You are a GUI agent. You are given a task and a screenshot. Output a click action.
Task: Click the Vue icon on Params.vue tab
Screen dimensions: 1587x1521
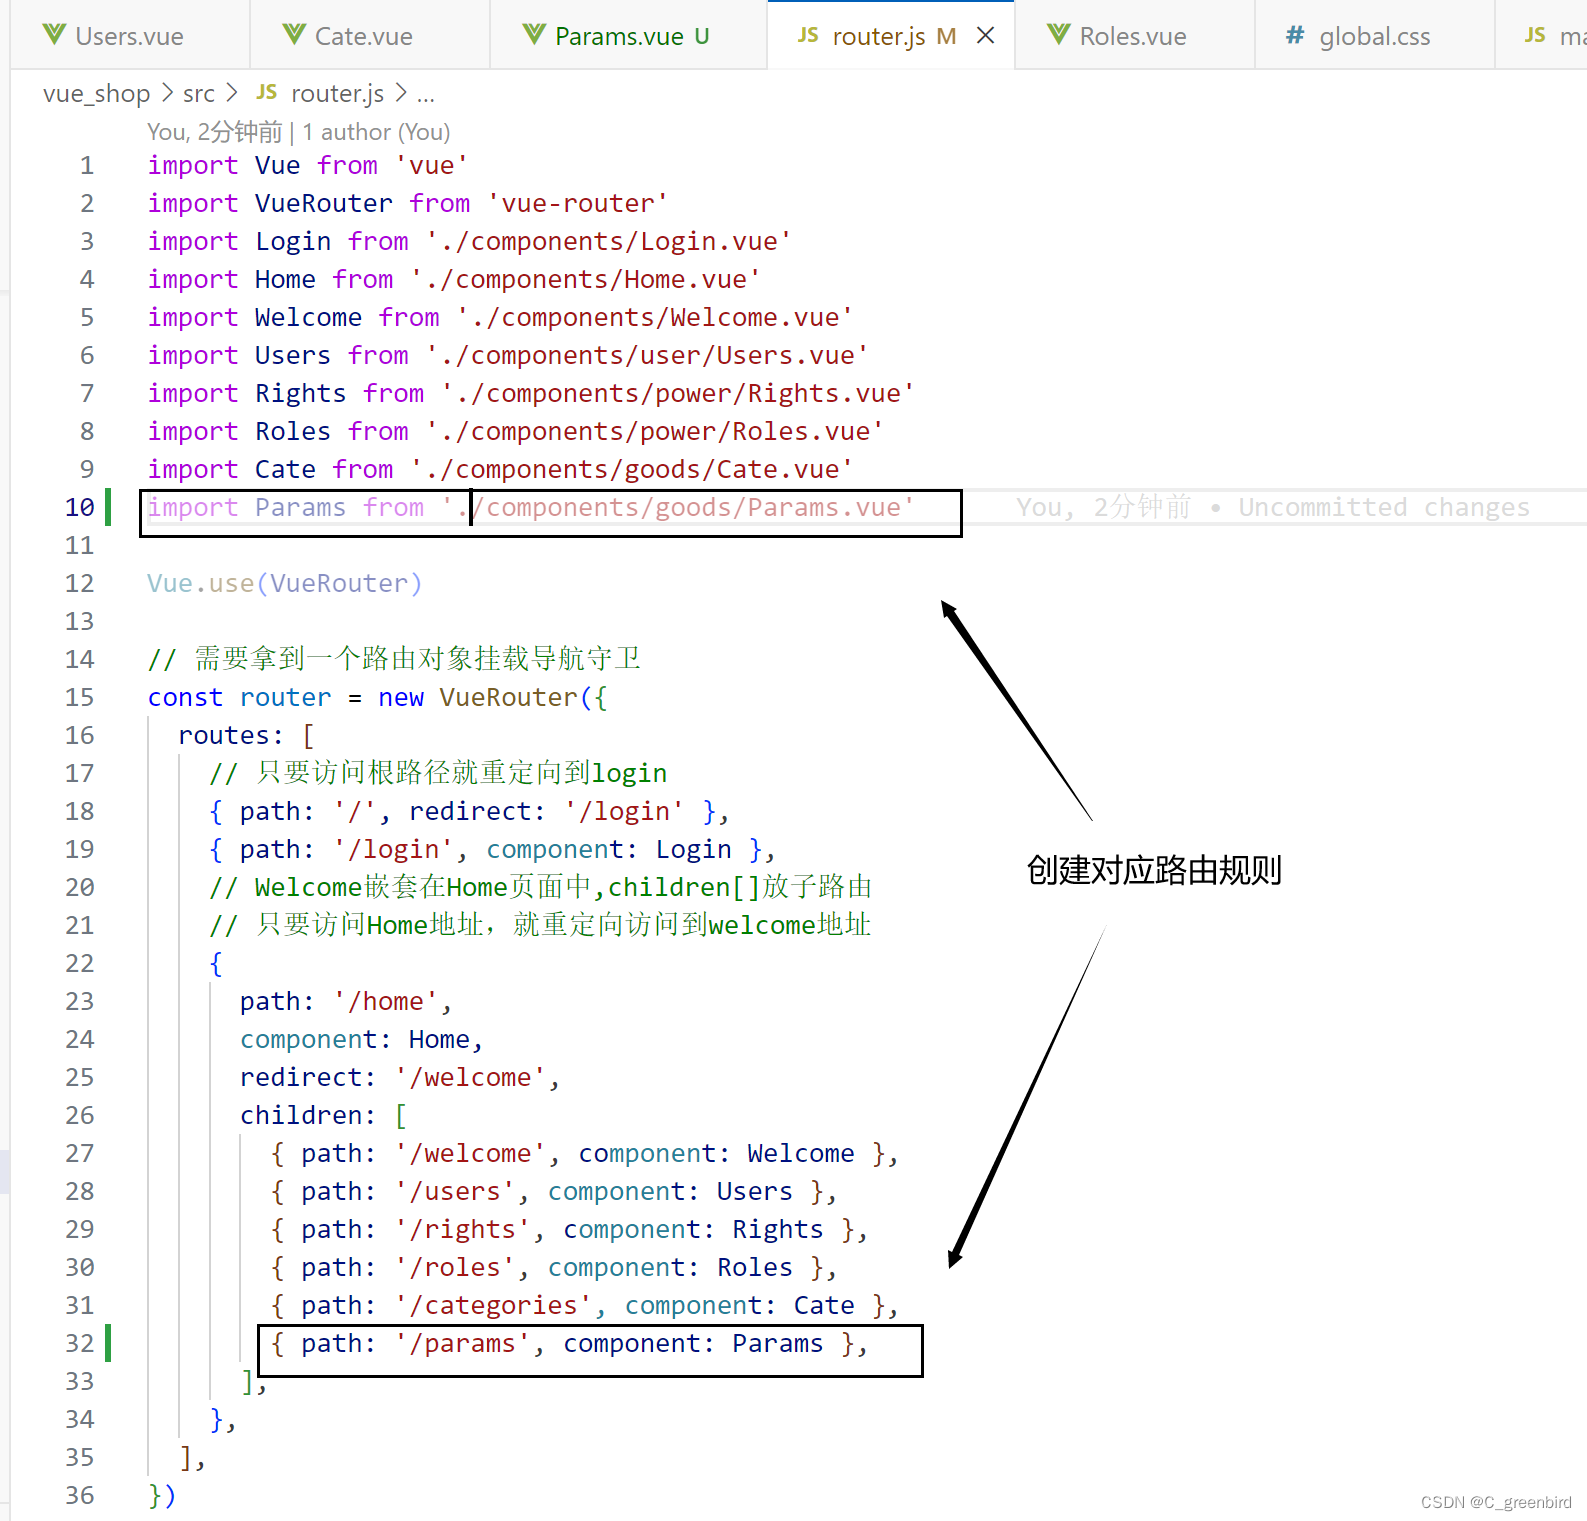(x=535, y=35)
